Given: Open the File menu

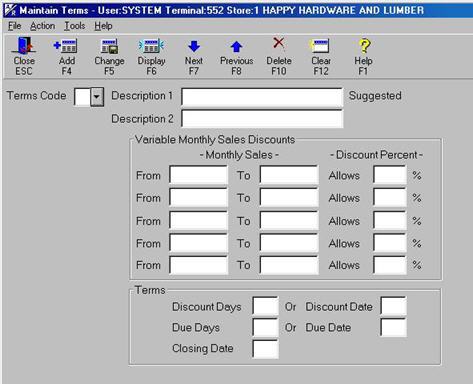Looking at the screenshot, I should tap(15, 26).
